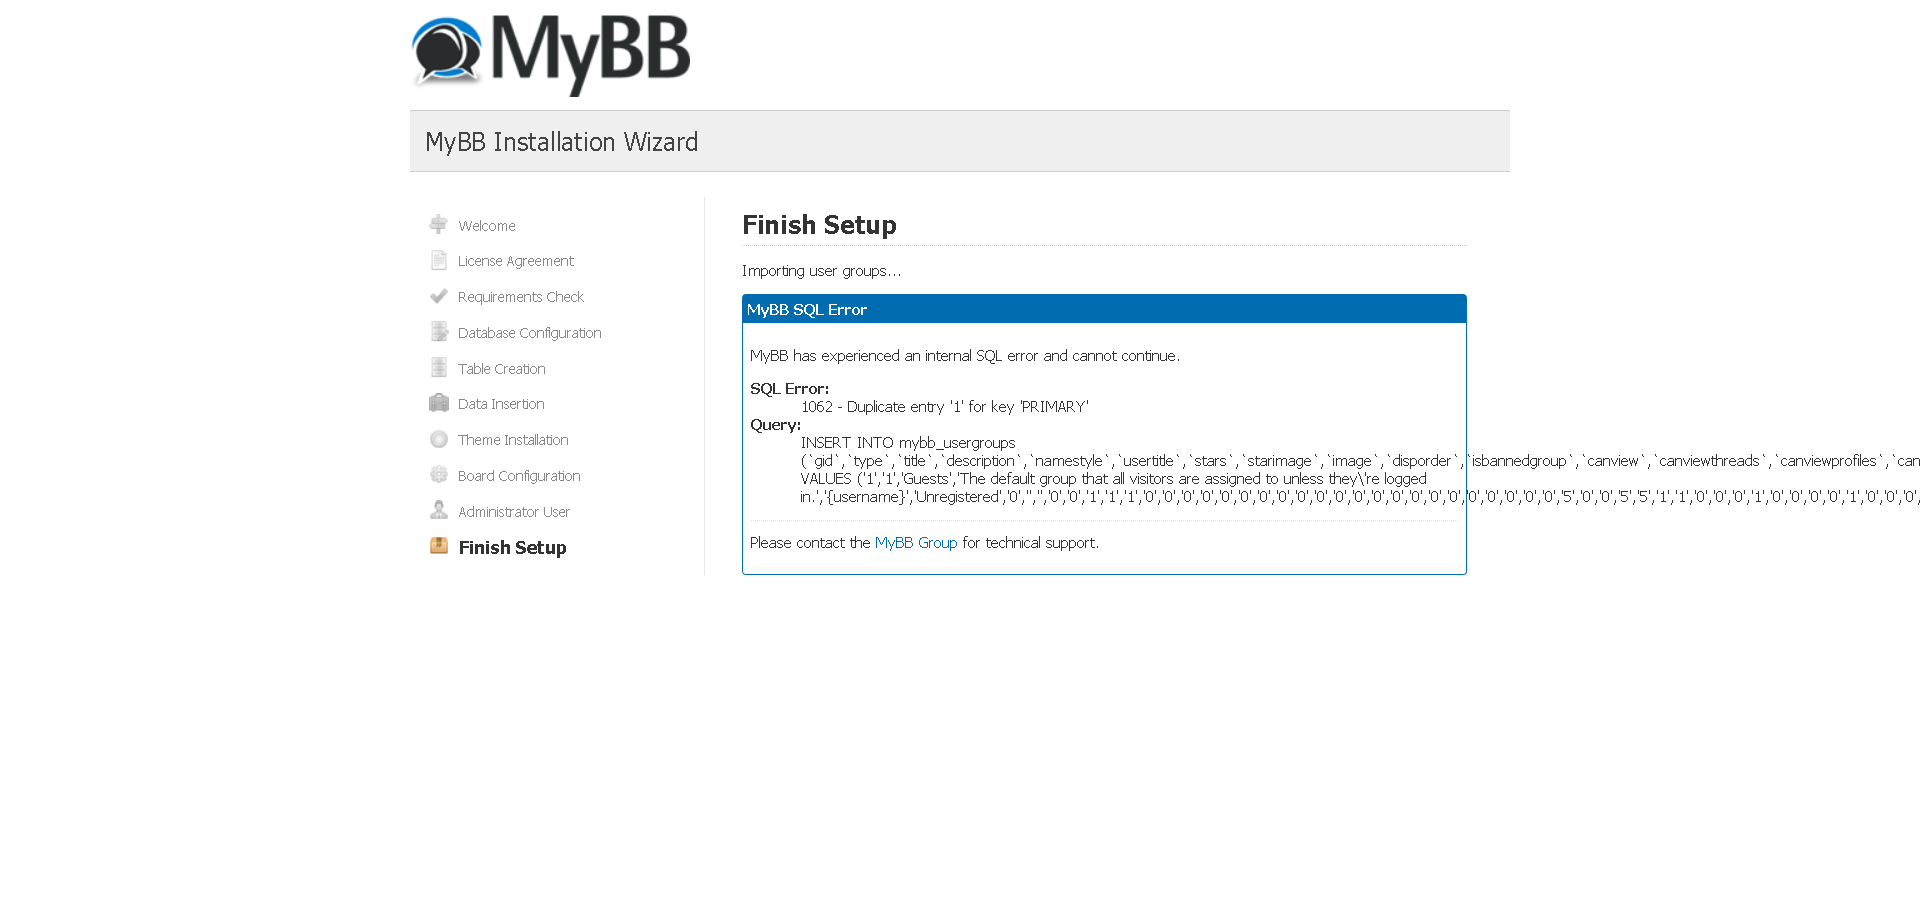The image size is (1920, 909).
Task: Click the License Agreement step text
Action: [x=515, y=261]
